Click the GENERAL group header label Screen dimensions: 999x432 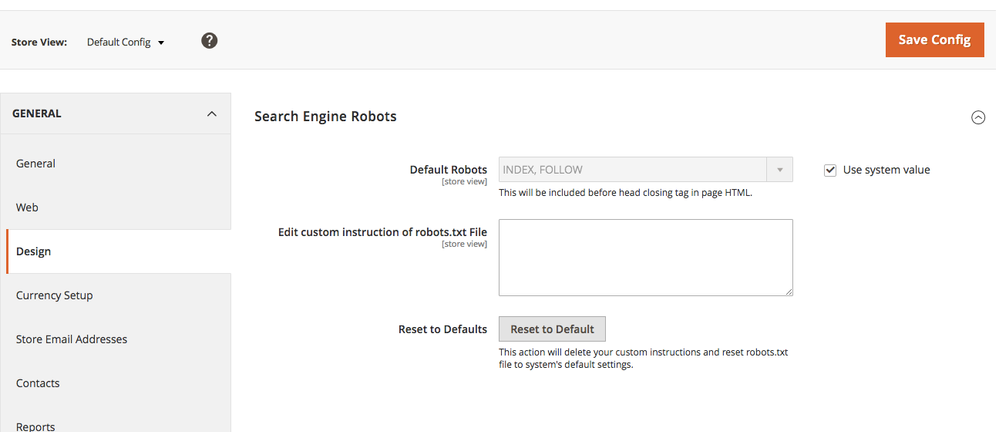[37, 114]
